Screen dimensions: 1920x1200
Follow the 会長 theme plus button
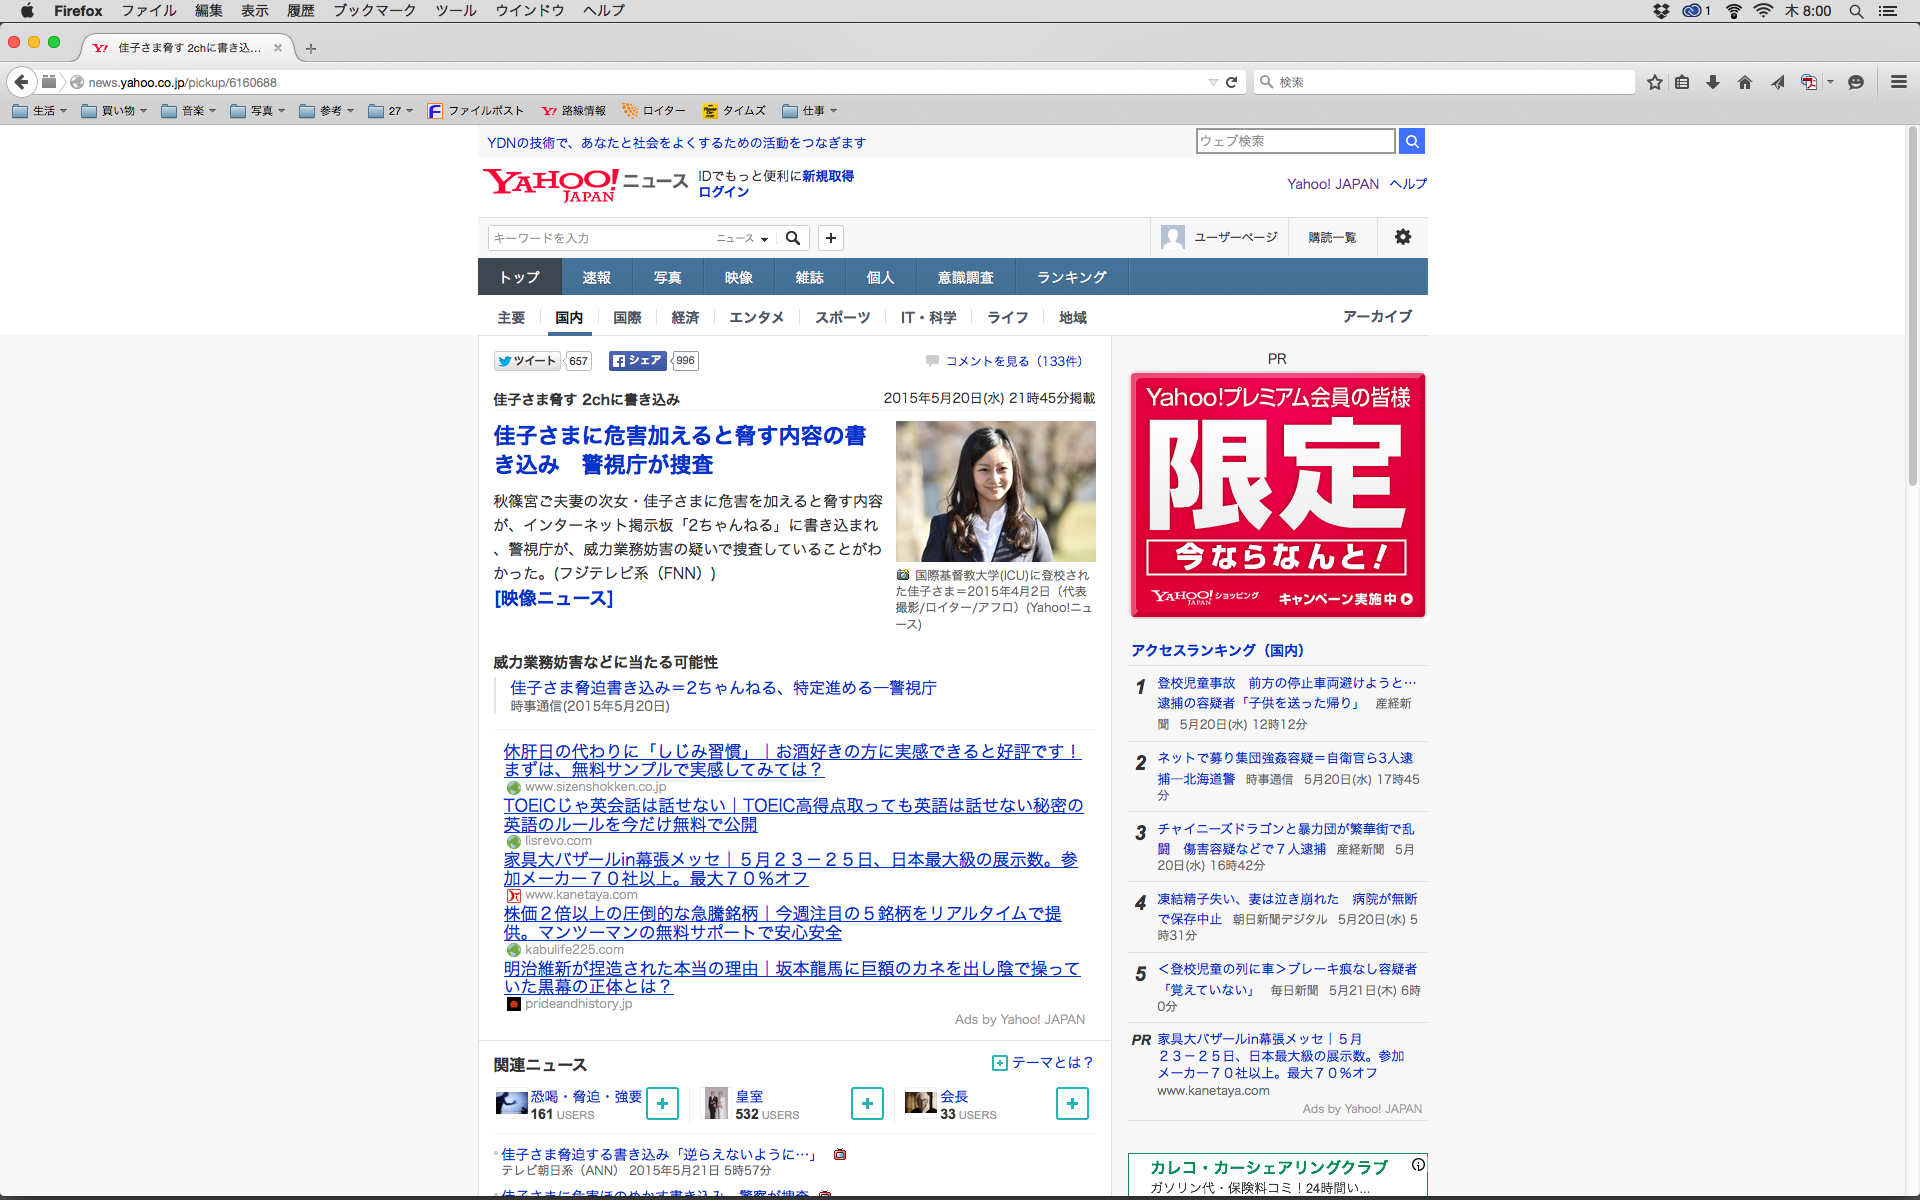coord(1072,1103)
